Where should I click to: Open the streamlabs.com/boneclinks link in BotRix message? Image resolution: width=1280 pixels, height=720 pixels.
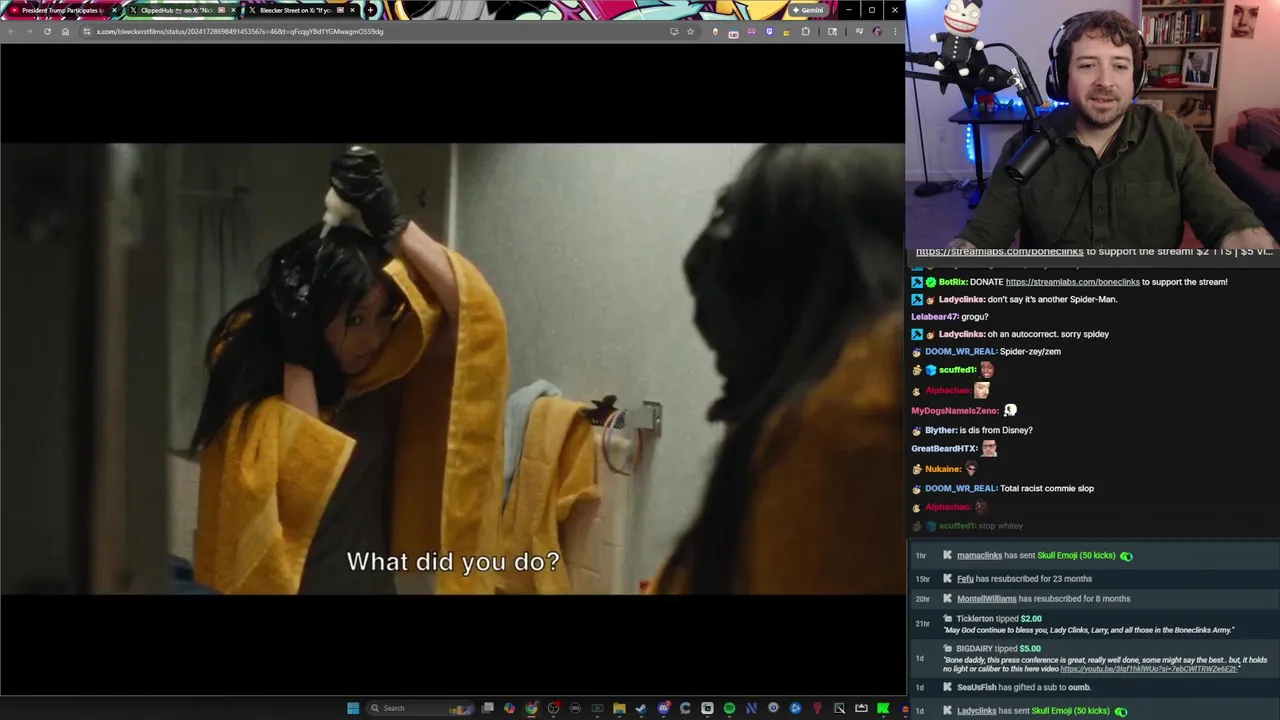(1072, 282)
